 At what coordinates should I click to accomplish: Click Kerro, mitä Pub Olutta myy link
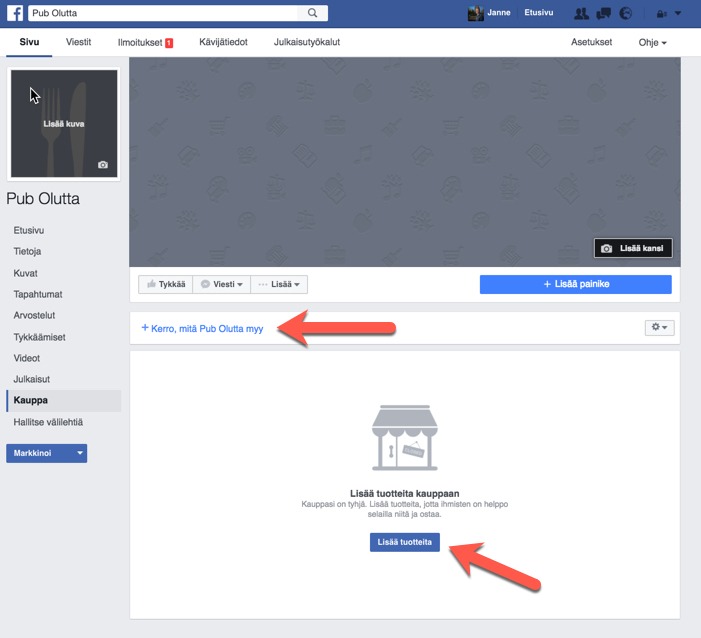(x=202, y=329)
